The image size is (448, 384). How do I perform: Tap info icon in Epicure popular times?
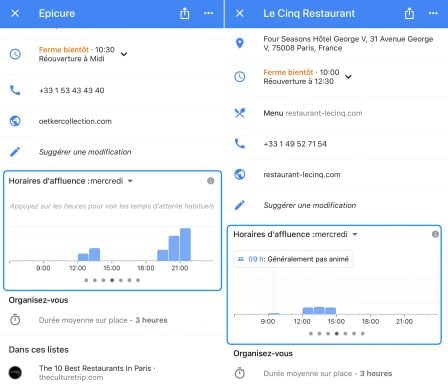(x=211, y=181)
